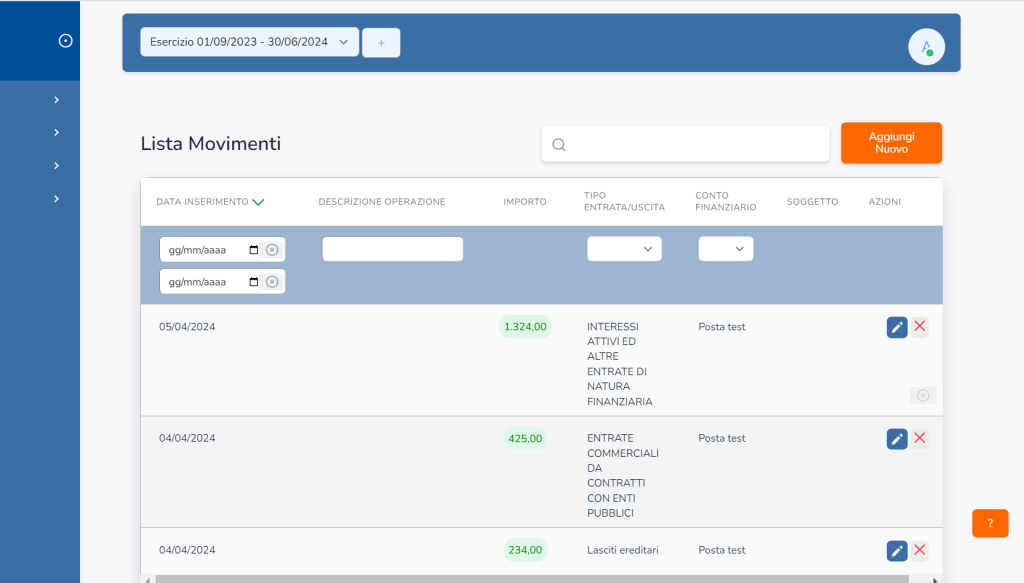Edit the 05/04/2024 movement with pencil icon
This screenshot has width=1024, height=583.
pos(897,327)
